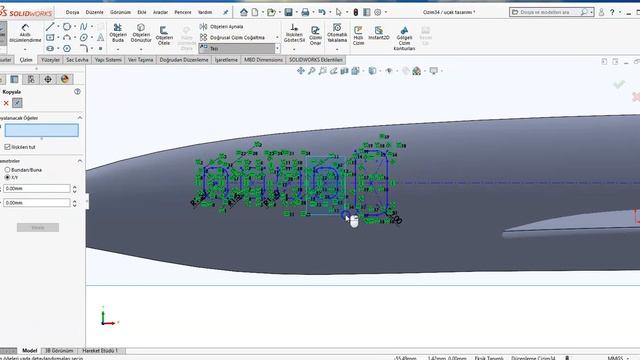Viewport: 640px width, 360px height.
Task: Click the Kopyalanacak Öğeler selection box
Action: click(x=42, y=131)
